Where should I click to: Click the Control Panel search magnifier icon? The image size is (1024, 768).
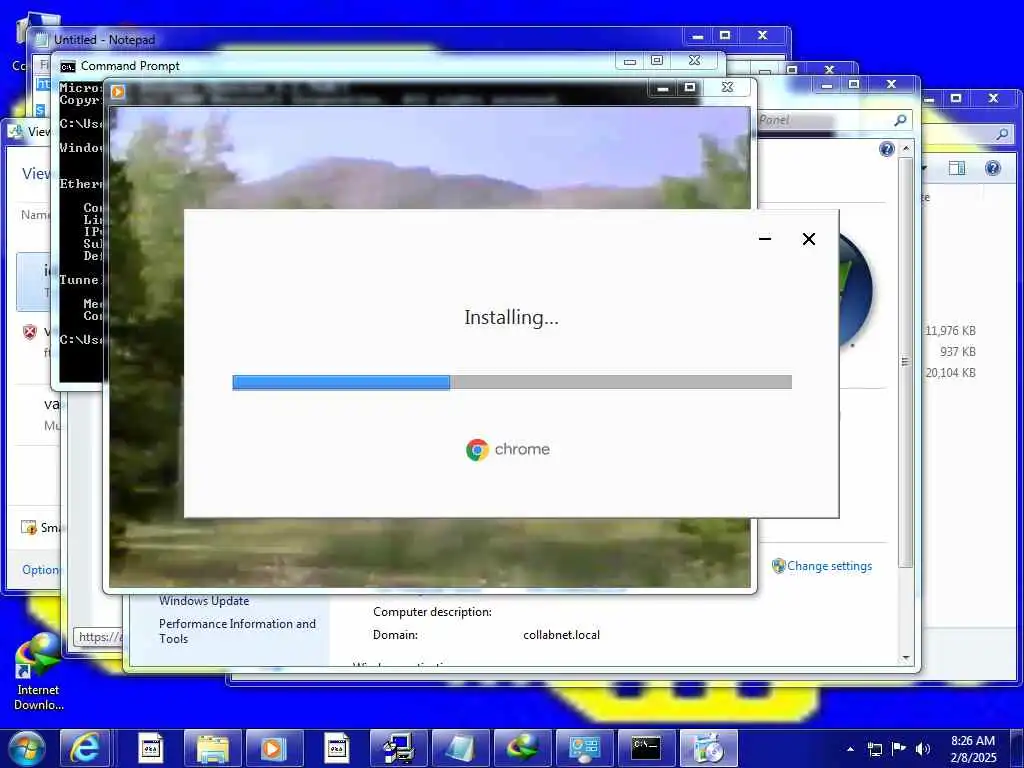(x=900, y=120)
